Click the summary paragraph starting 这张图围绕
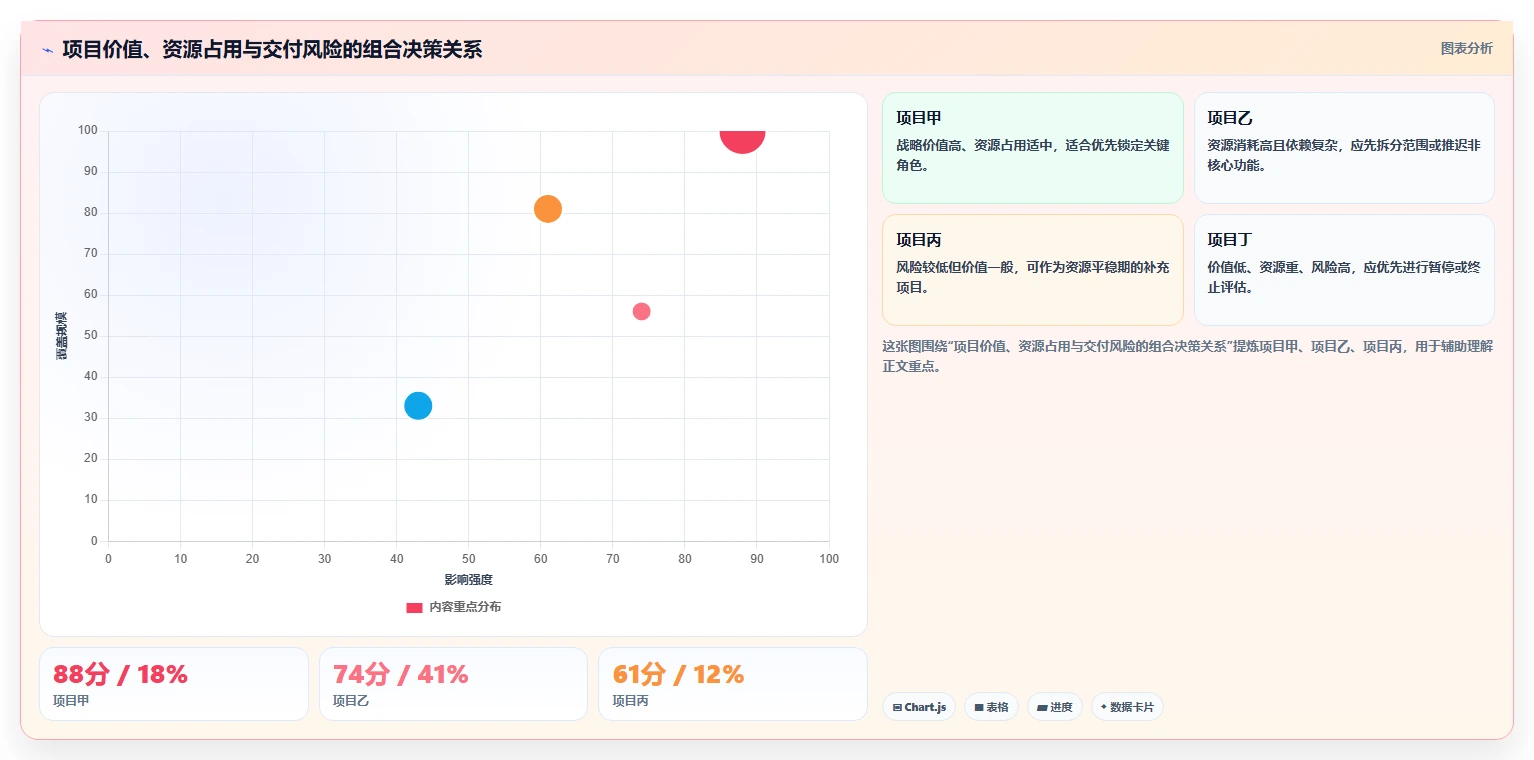1534x760 pixels. coord(1188,356)
